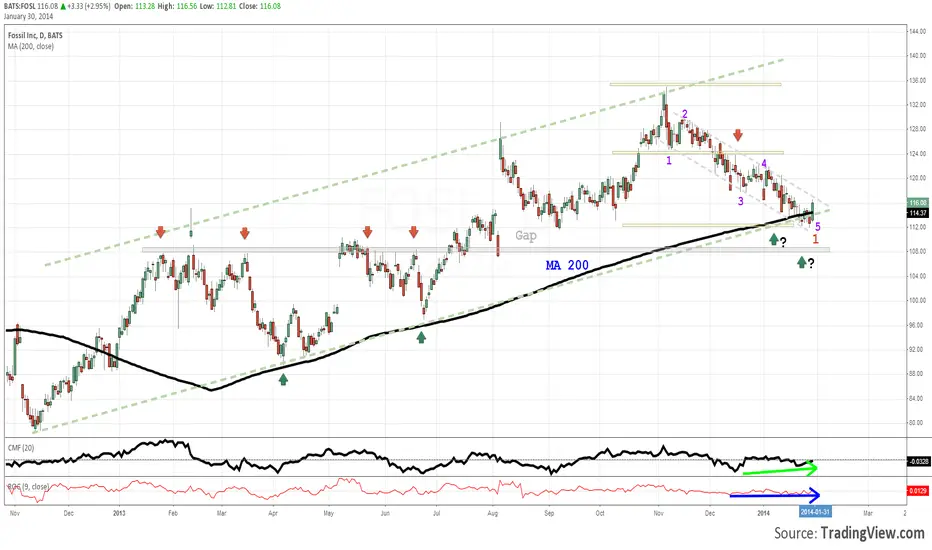
Task: Click the 100.00 price axis label
Action: (x=917, y=300)
